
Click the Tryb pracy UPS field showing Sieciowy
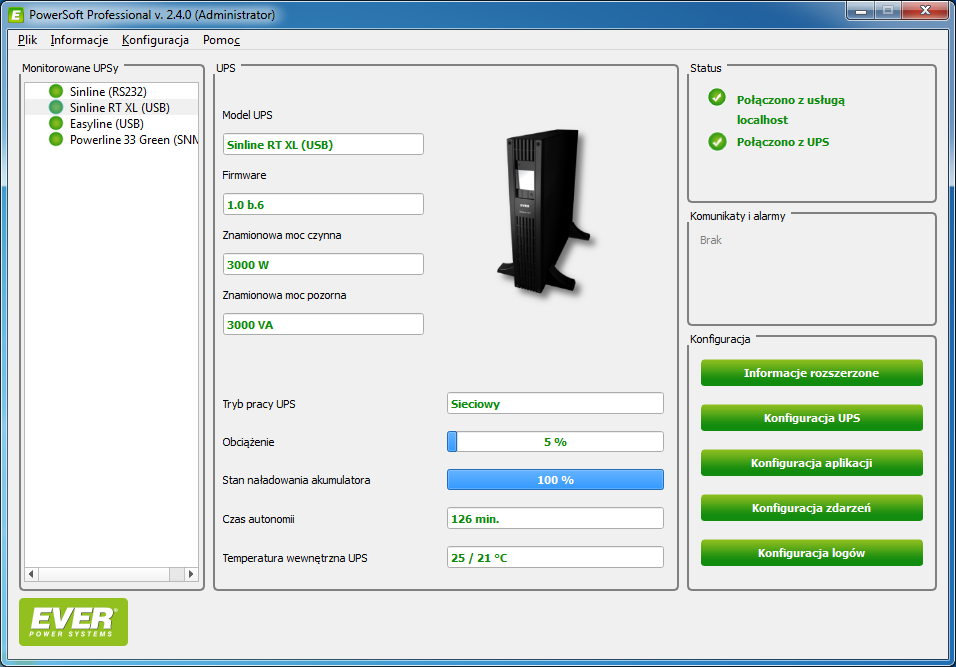point(555,404)
